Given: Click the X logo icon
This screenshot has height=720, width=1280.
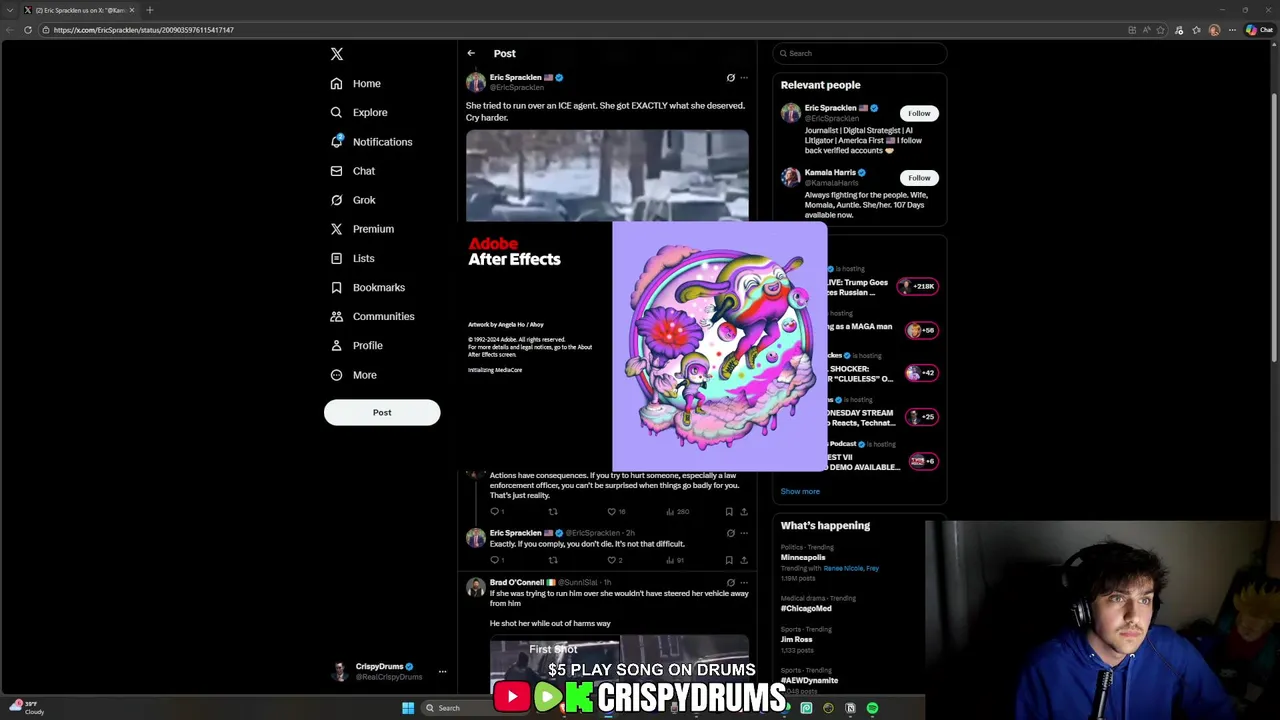Looking at the screenshot, I should (x=337, y=54).
